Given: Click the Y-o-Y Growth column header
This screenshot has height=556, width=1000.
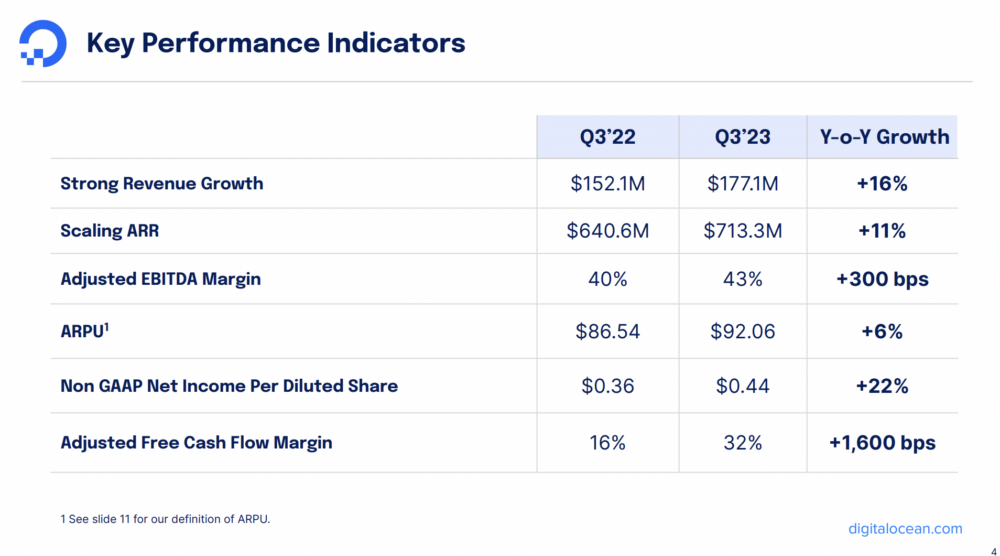Looking at the screenshot, I should (884, 137).
